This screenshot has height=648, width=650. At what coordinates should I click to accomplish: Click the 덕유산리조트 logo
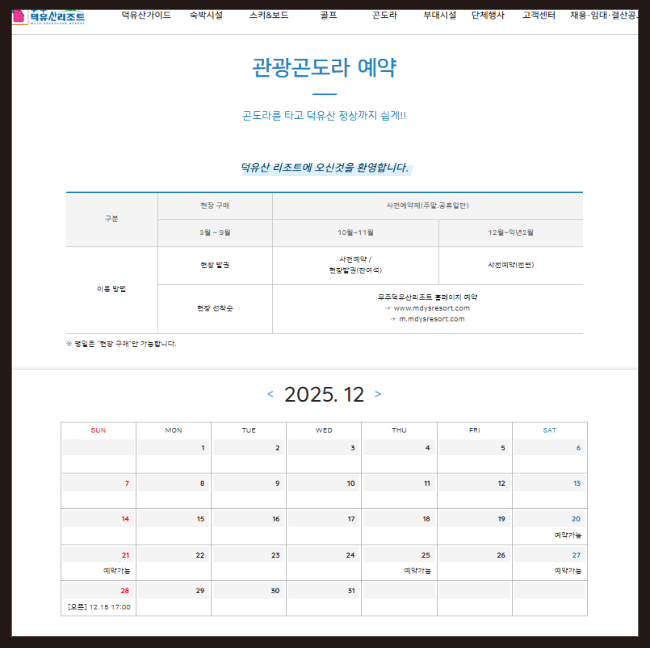[49, 17]
